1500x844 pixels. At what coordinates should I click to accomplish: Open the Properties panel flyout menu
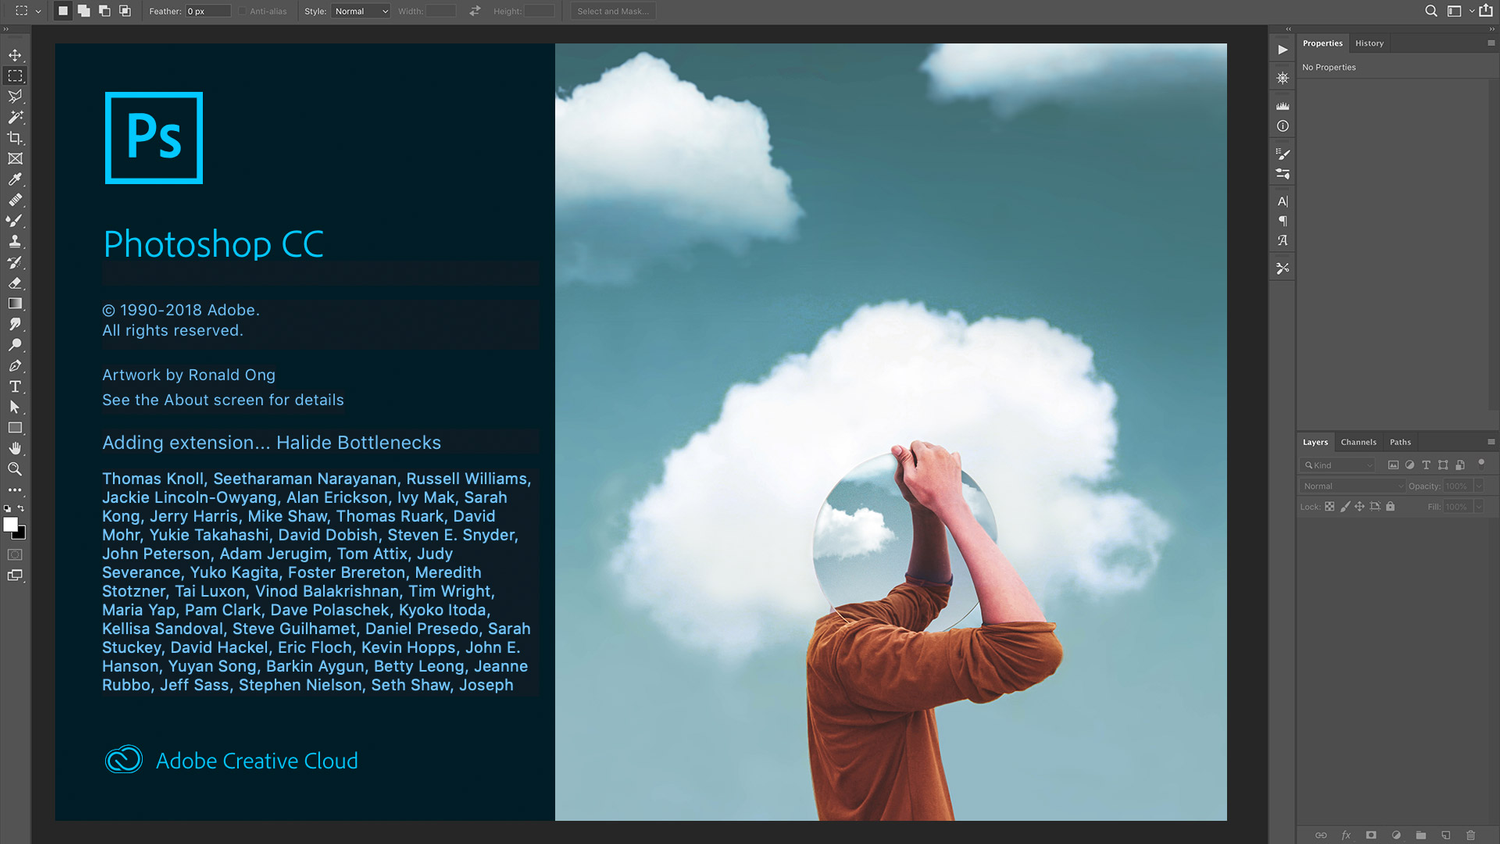tap(1491, 43)
